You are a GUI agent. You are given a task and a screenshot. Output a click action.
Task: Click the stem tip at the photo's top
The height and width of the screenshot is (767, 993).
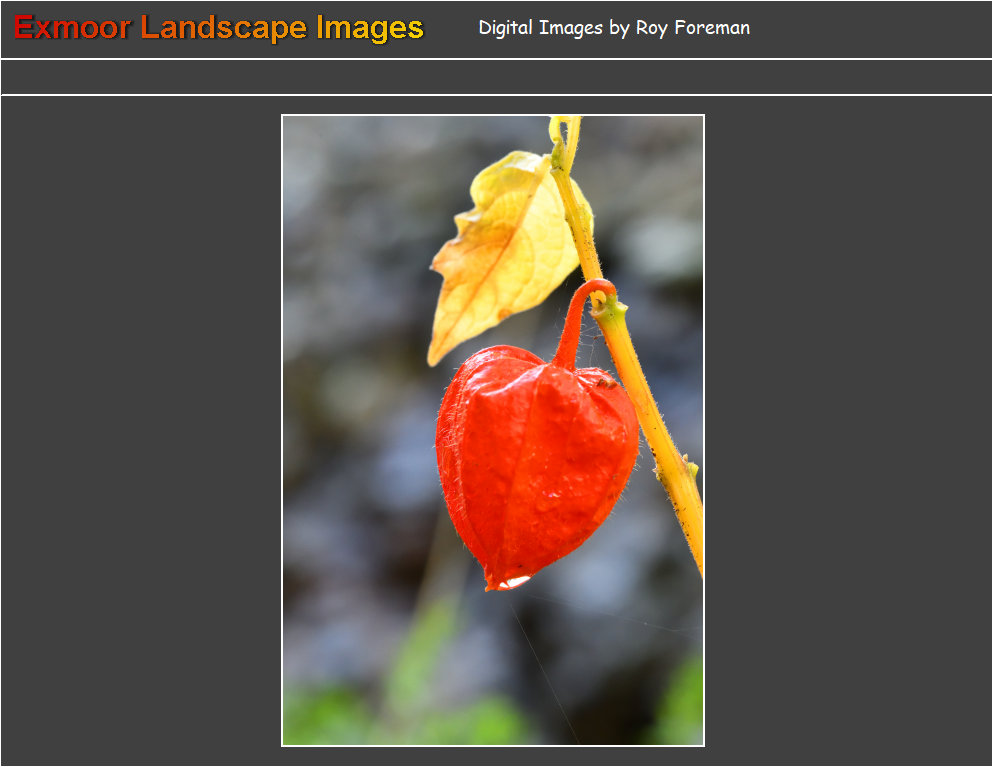click(564, 128)
